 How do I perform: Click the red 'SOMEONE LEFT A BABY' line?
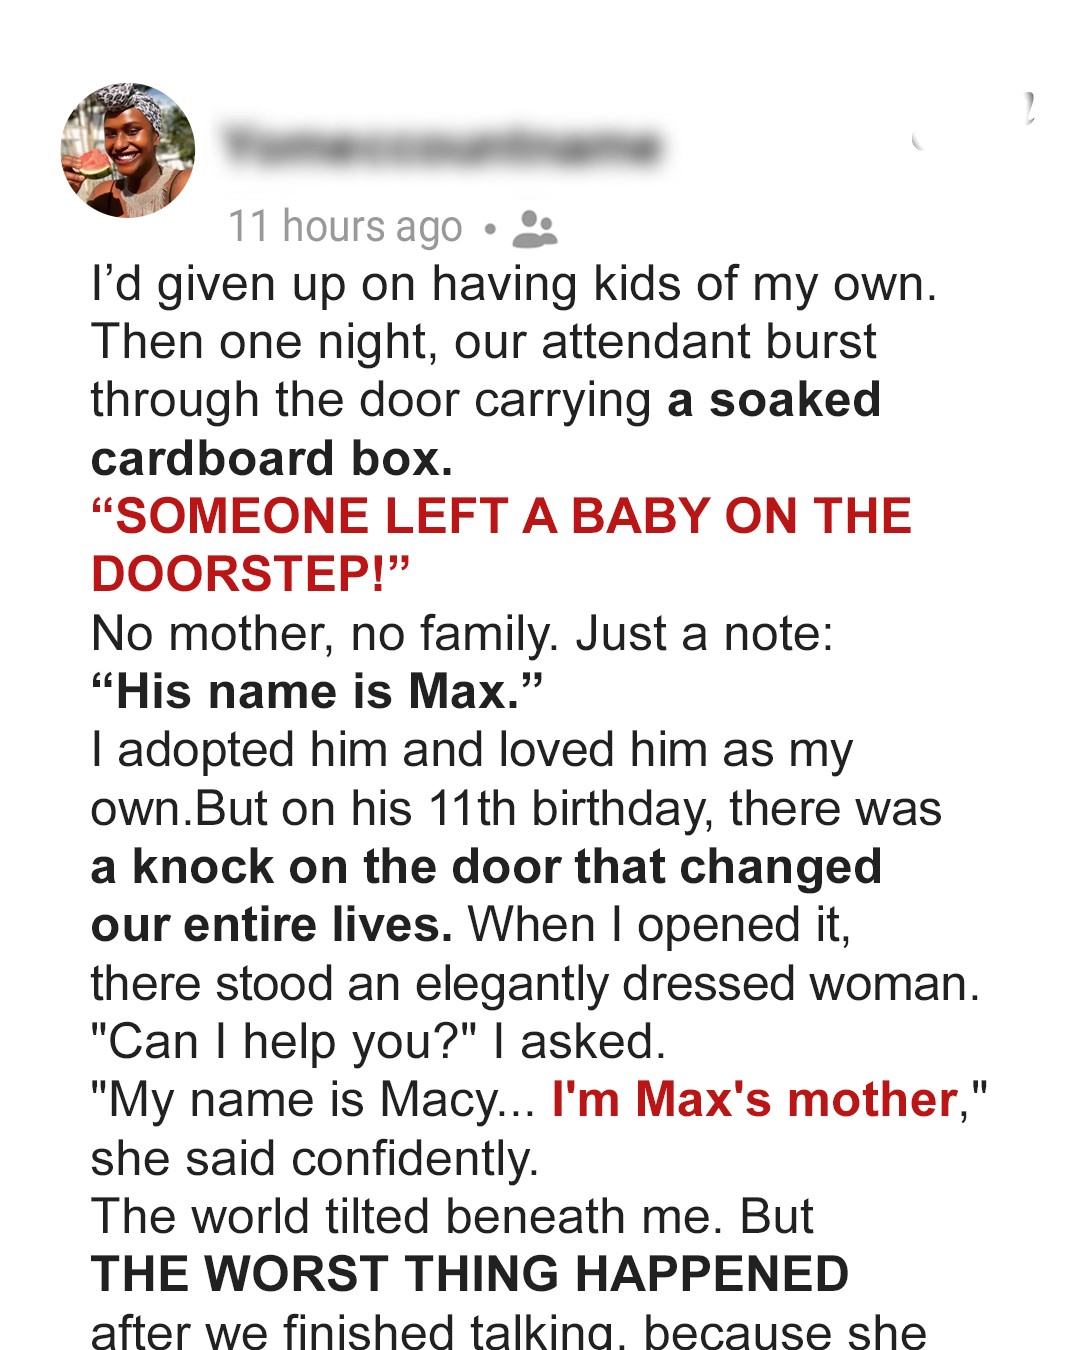tap(501, 517)
